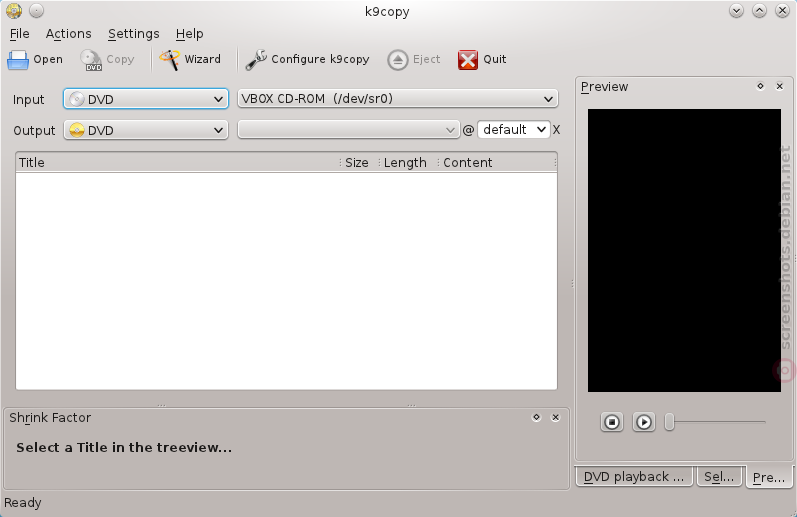Click the Output label
This screenshot has height=517, width=797.
34,131
